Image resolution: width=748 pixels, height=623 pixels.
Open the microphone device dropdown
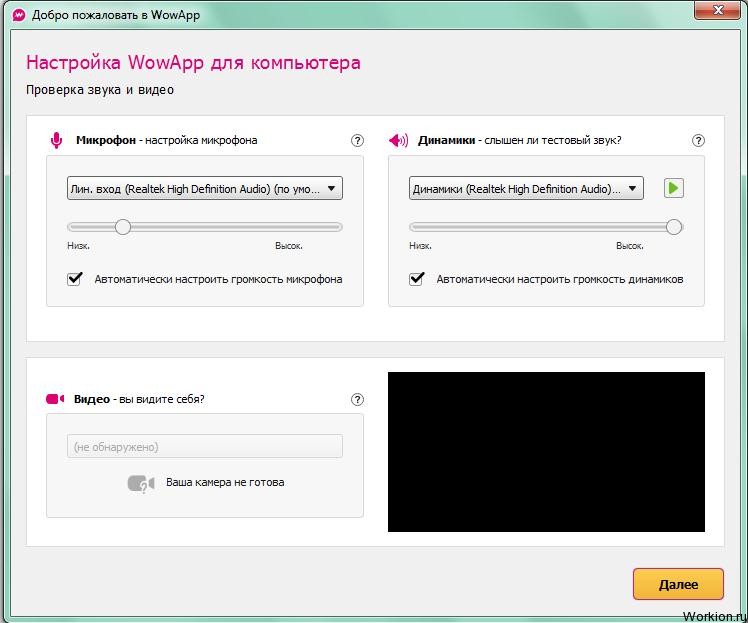pos(205,188)
